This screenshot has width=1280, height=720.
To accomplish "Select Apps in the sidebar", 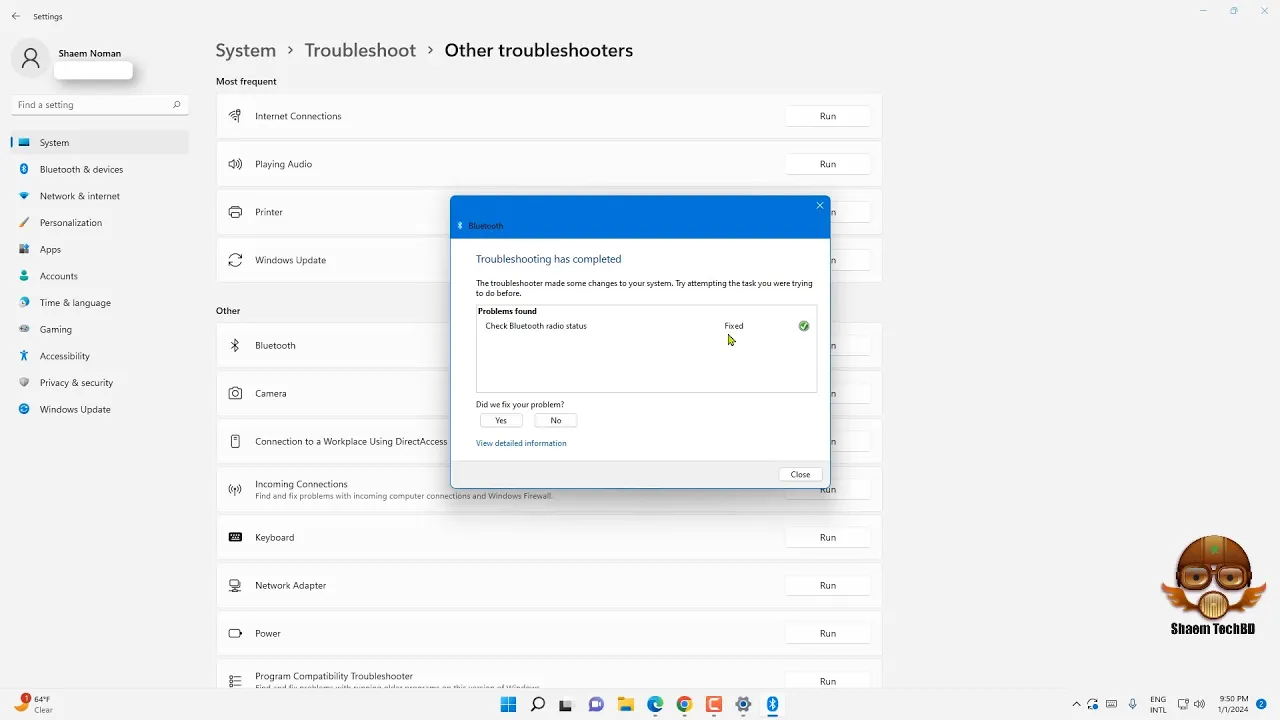I will coord(100,249).
